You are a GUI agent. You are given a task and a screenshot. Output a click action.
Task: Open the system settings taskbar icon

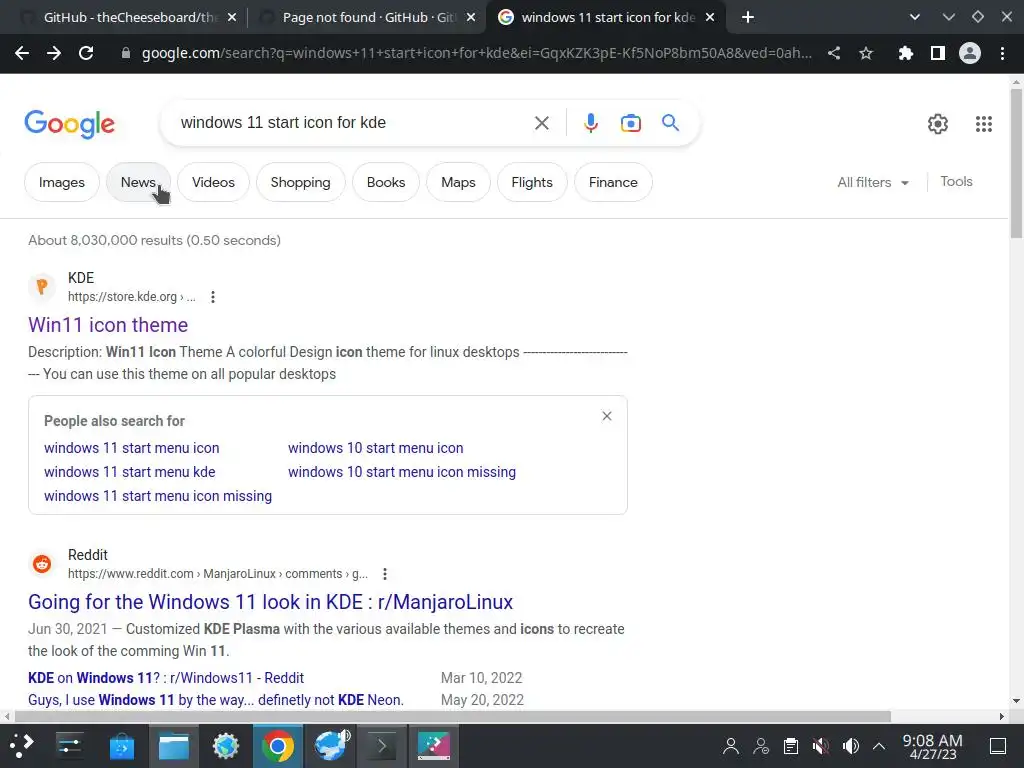(69, 746)
